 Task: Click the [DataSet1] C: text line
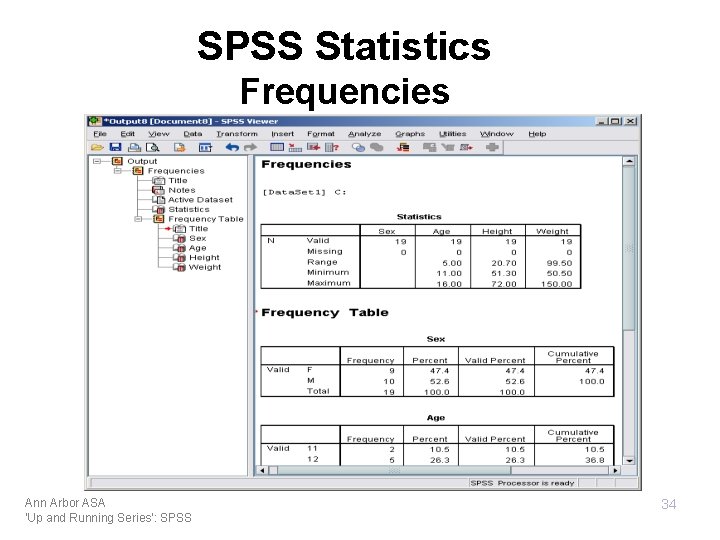304,192
